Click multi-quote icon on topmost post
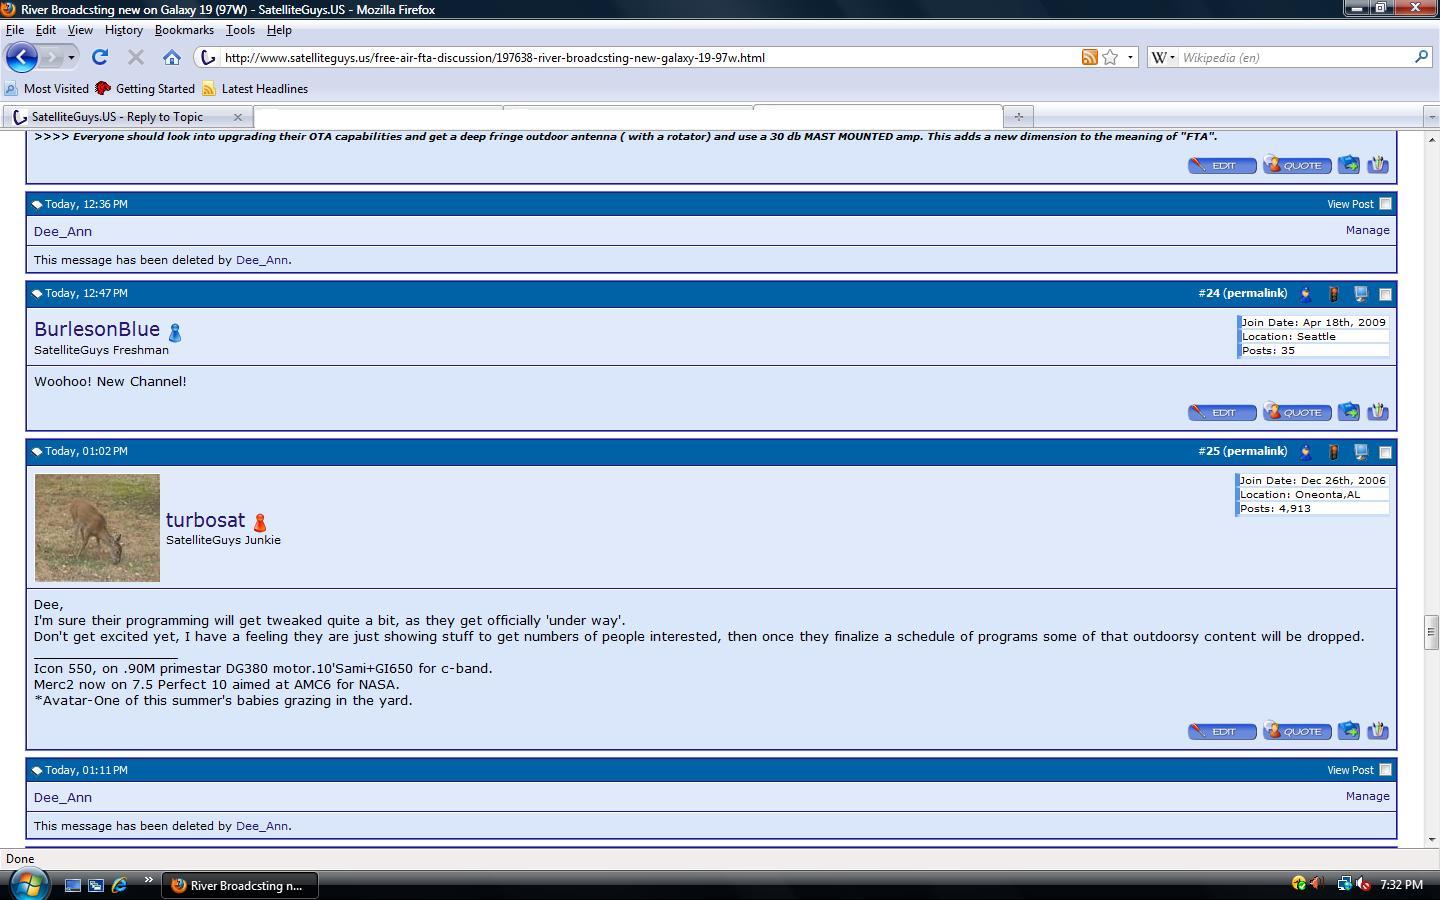Viewport: 1440px width, 900px height. 1348,164
